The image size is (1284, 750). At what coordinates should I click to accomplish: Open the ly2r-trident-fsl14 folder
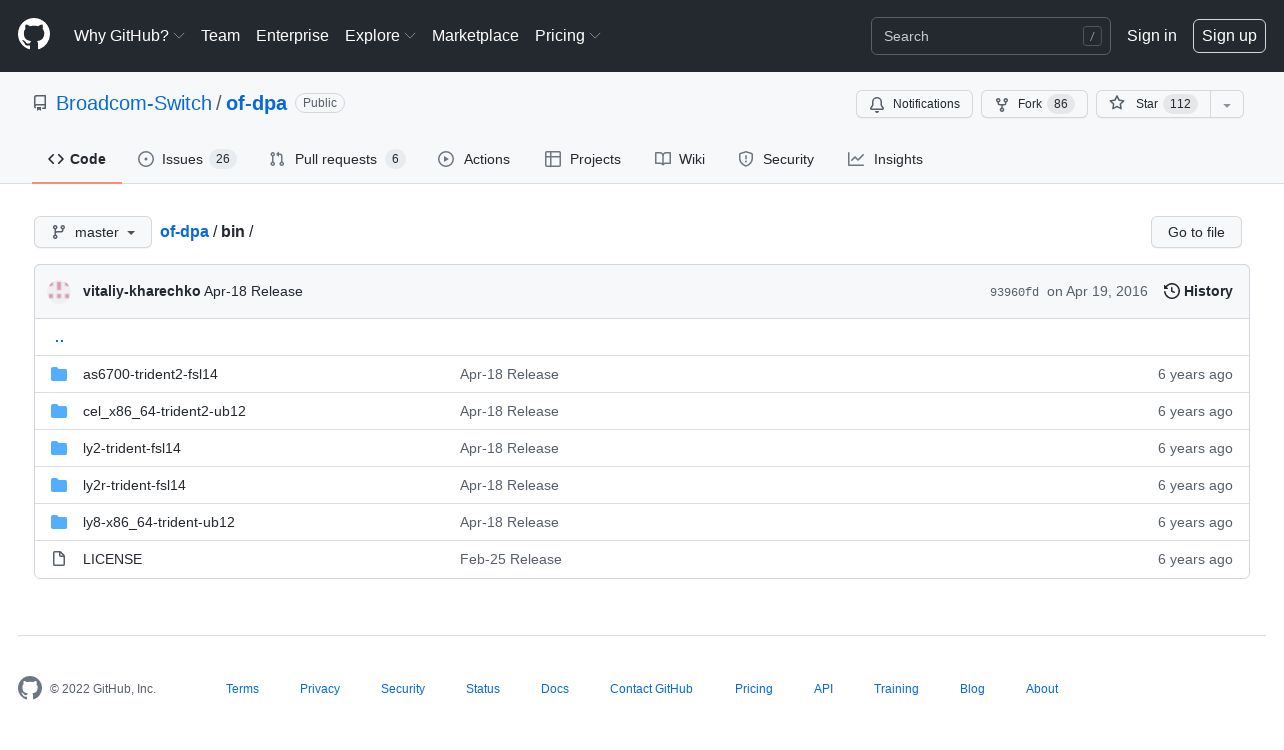(134, 485)
